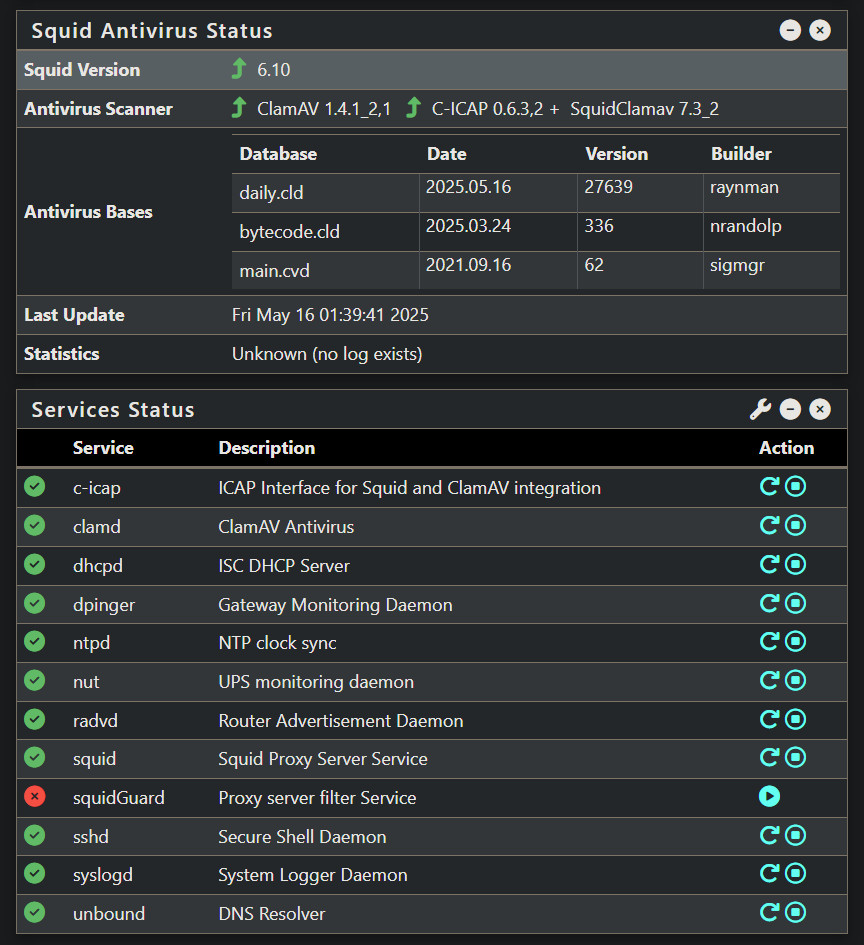Stop the nut service

pos(795,680)
